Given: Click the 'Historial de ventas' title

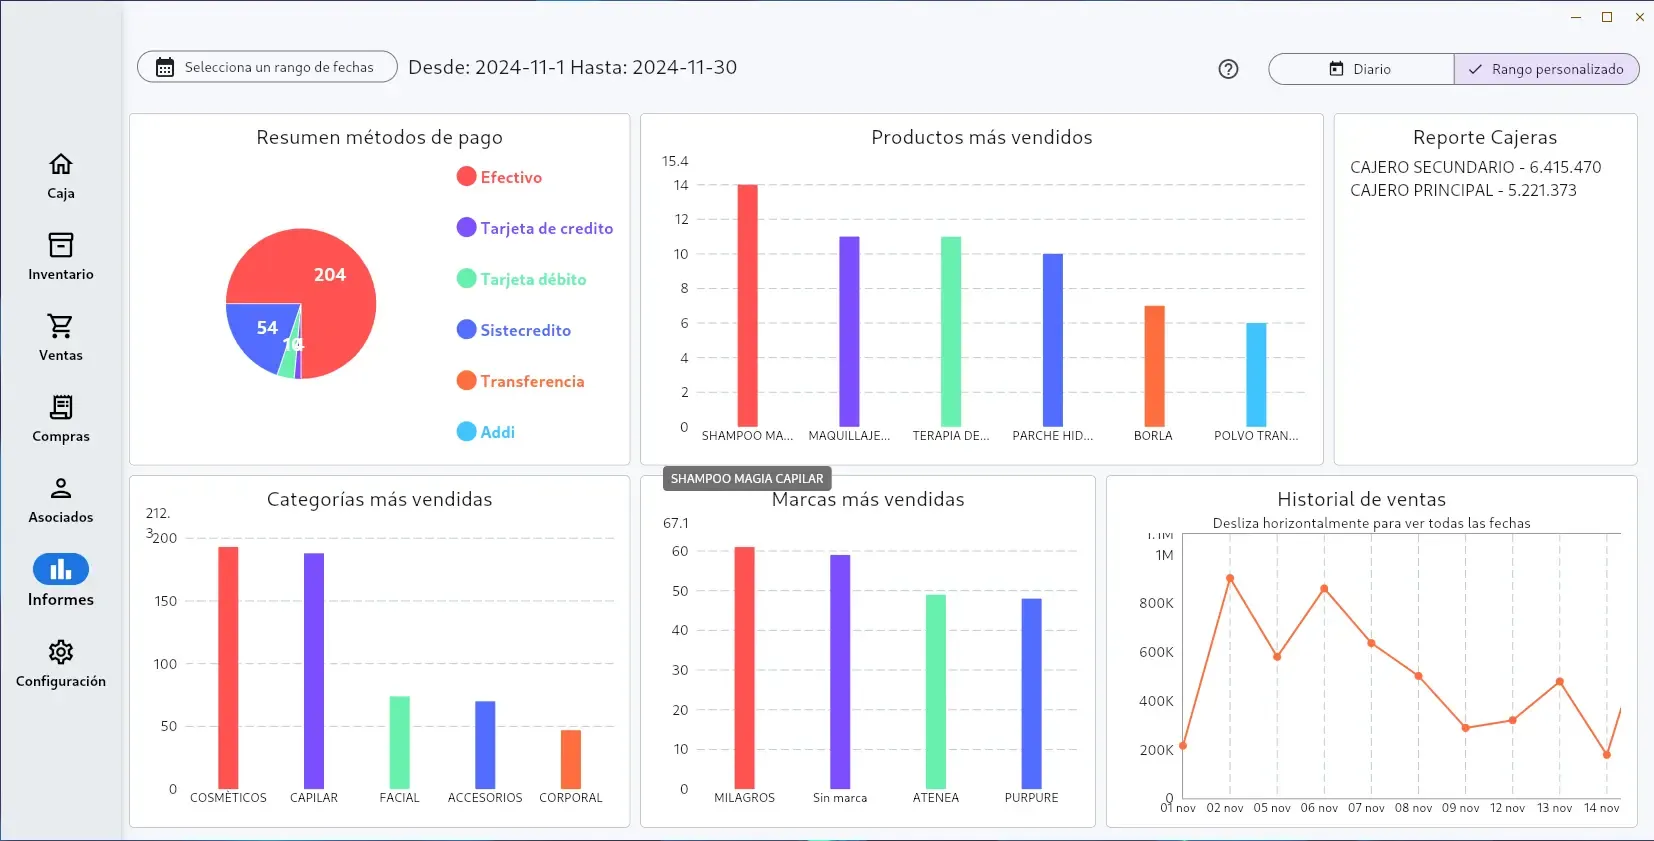Looking at the screenshot, I should coord(1361,499).
